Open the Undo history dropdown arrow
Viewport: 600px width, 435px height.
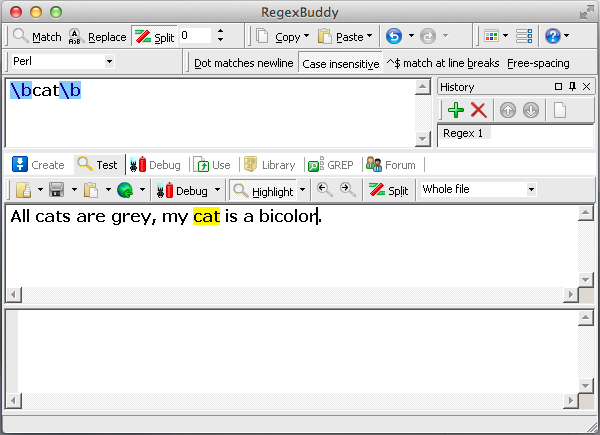click(411, 36)
